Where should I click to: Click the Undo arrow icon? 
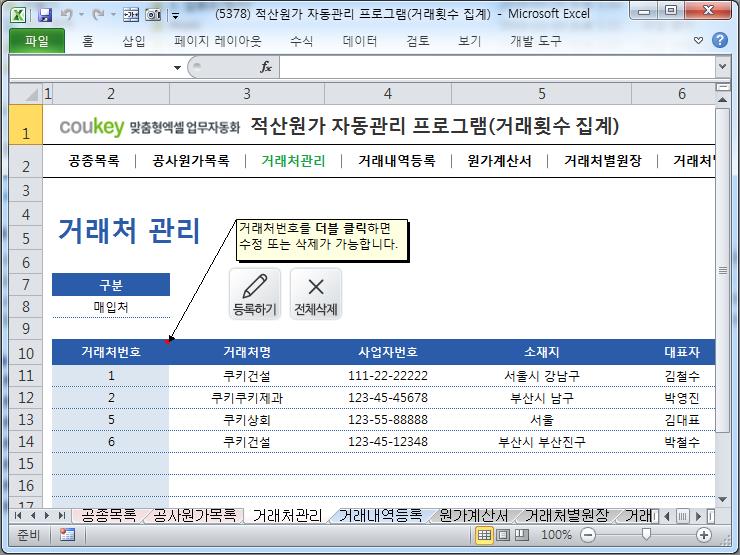click(67, 14)
